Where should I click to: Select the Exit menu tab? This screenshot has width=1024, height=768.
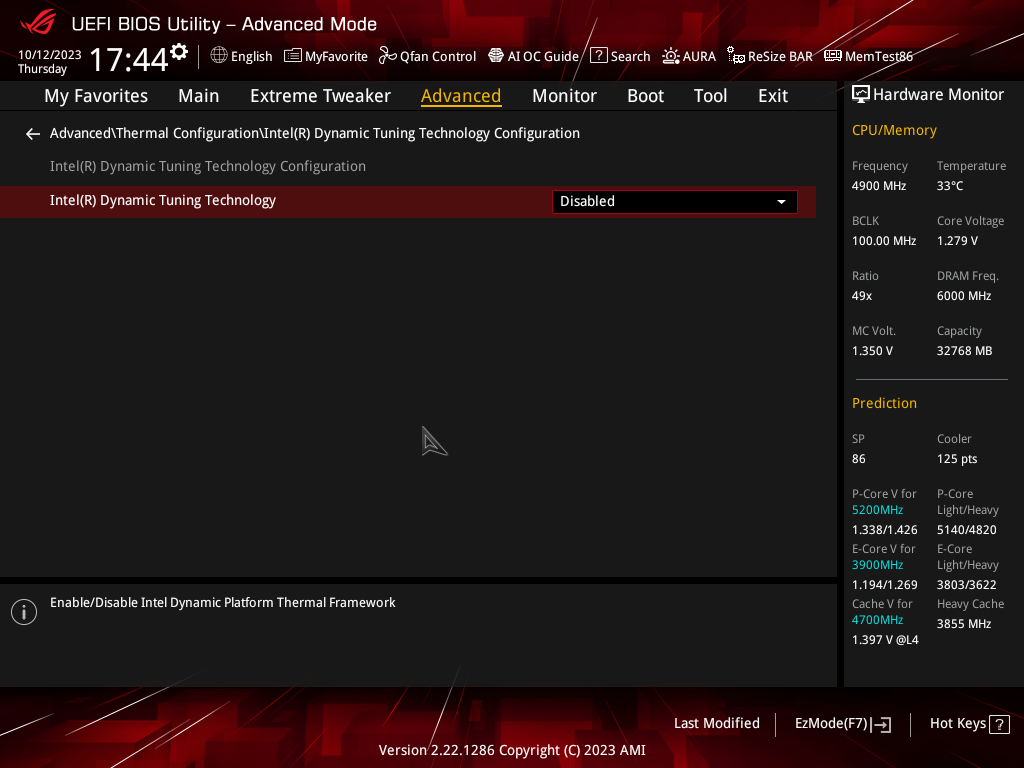[x=772, y=96]
